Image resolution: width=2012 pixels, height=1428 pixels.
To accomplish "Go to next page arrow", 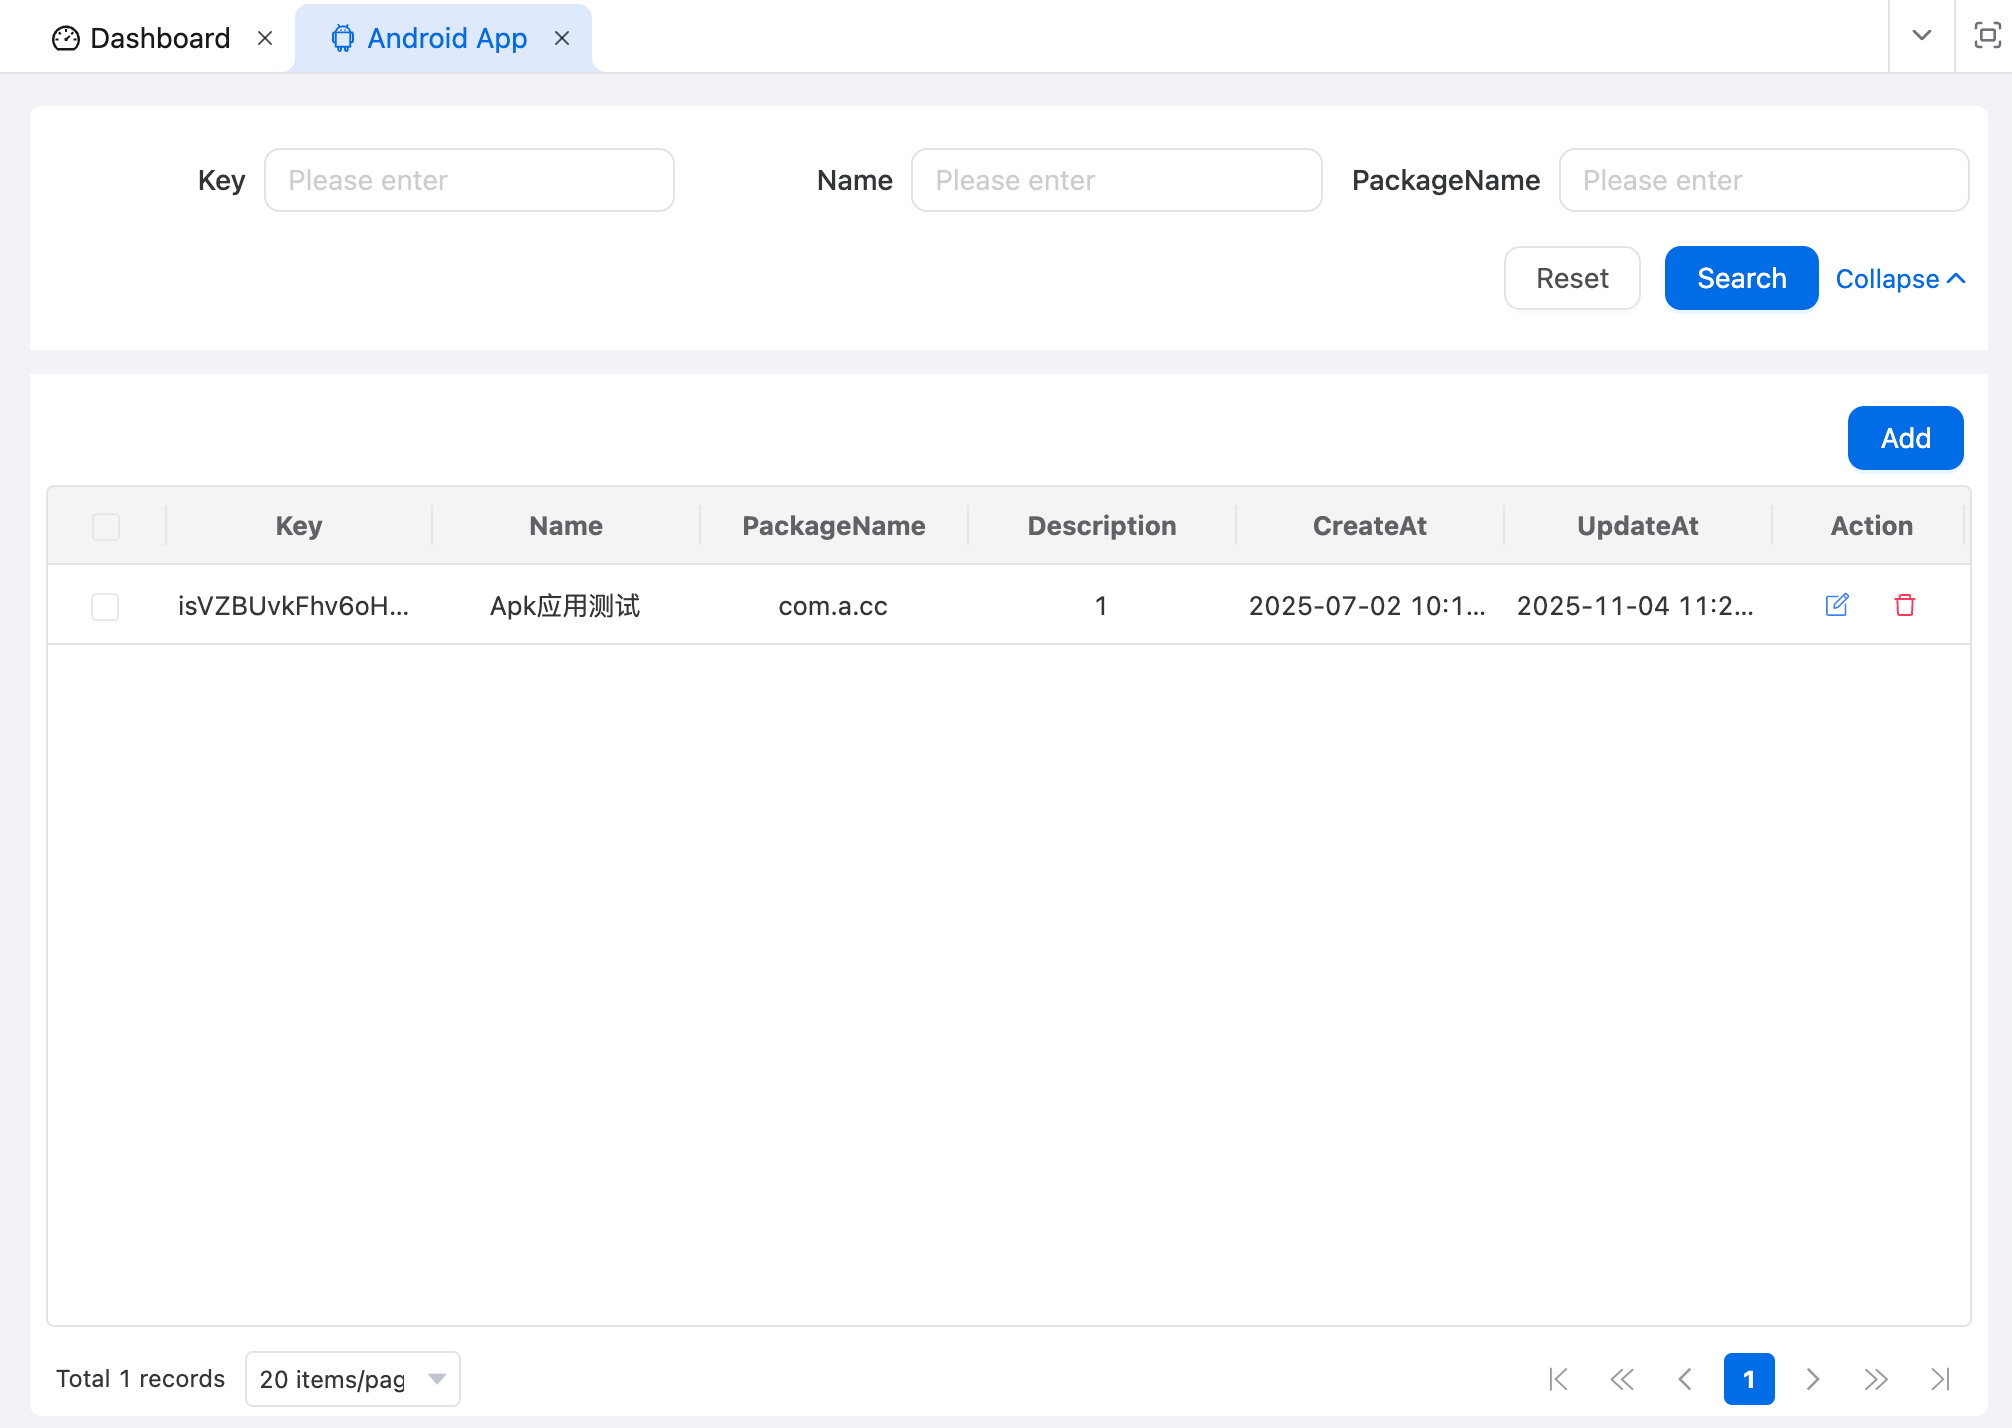I will [1812, 1379].
